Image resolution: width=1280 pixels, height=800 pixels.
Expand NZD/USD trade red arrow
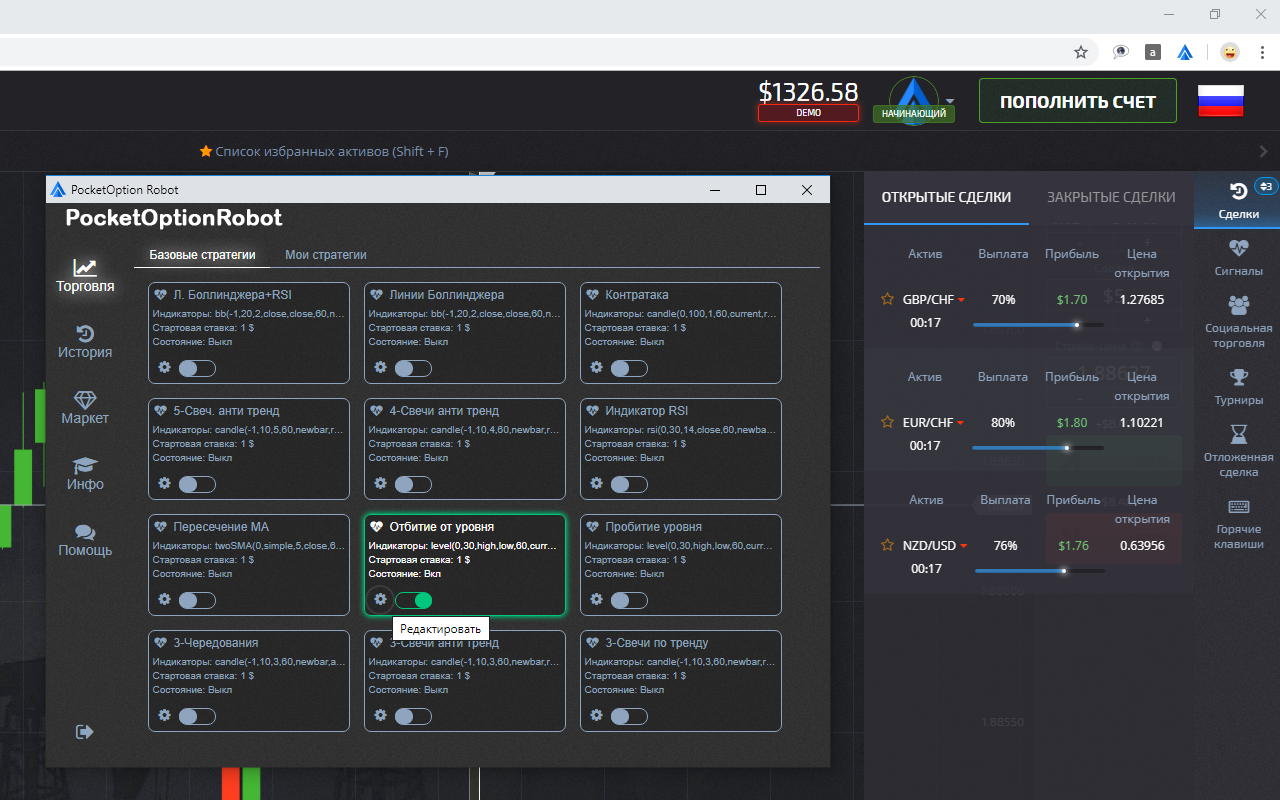point(964,546)
